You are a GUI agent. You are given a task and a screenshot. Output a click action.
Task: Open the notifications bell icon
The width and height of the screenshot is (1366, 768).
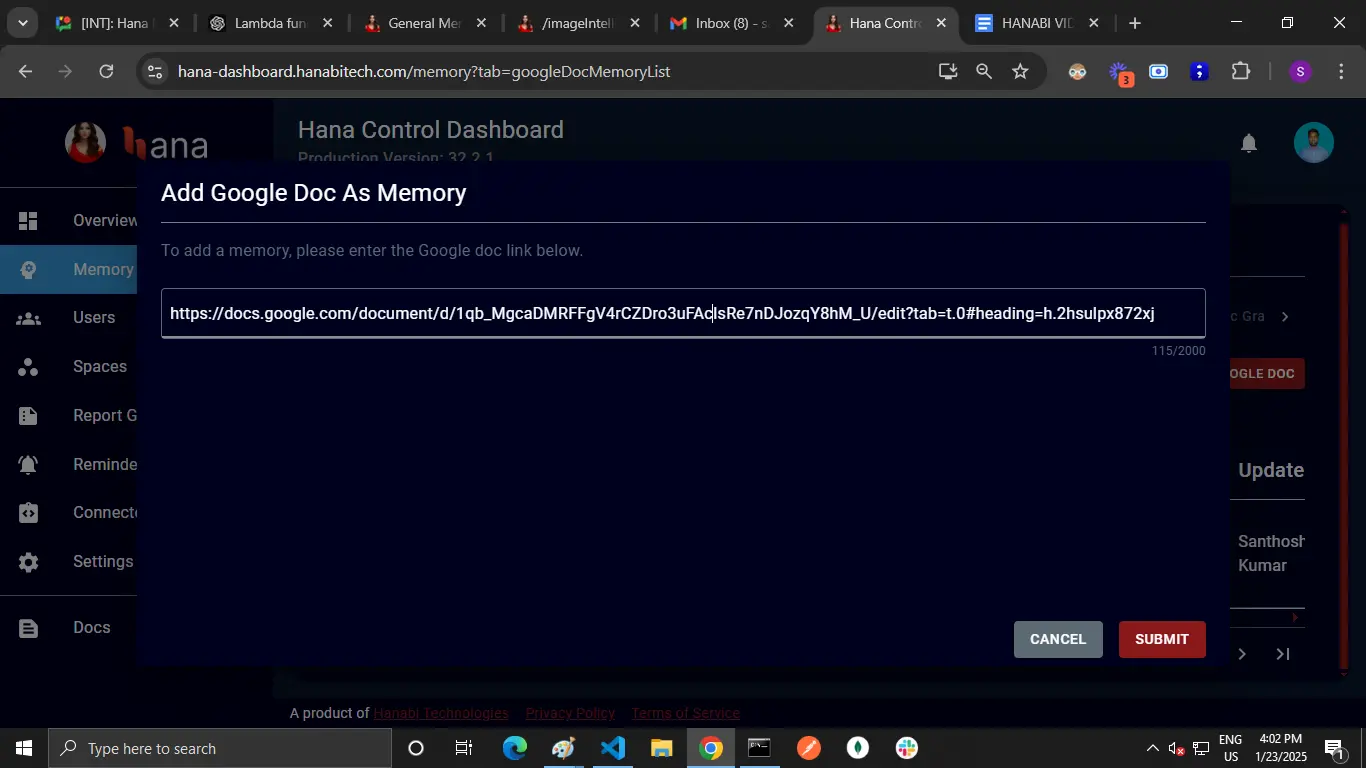[x=1249, y=143]
